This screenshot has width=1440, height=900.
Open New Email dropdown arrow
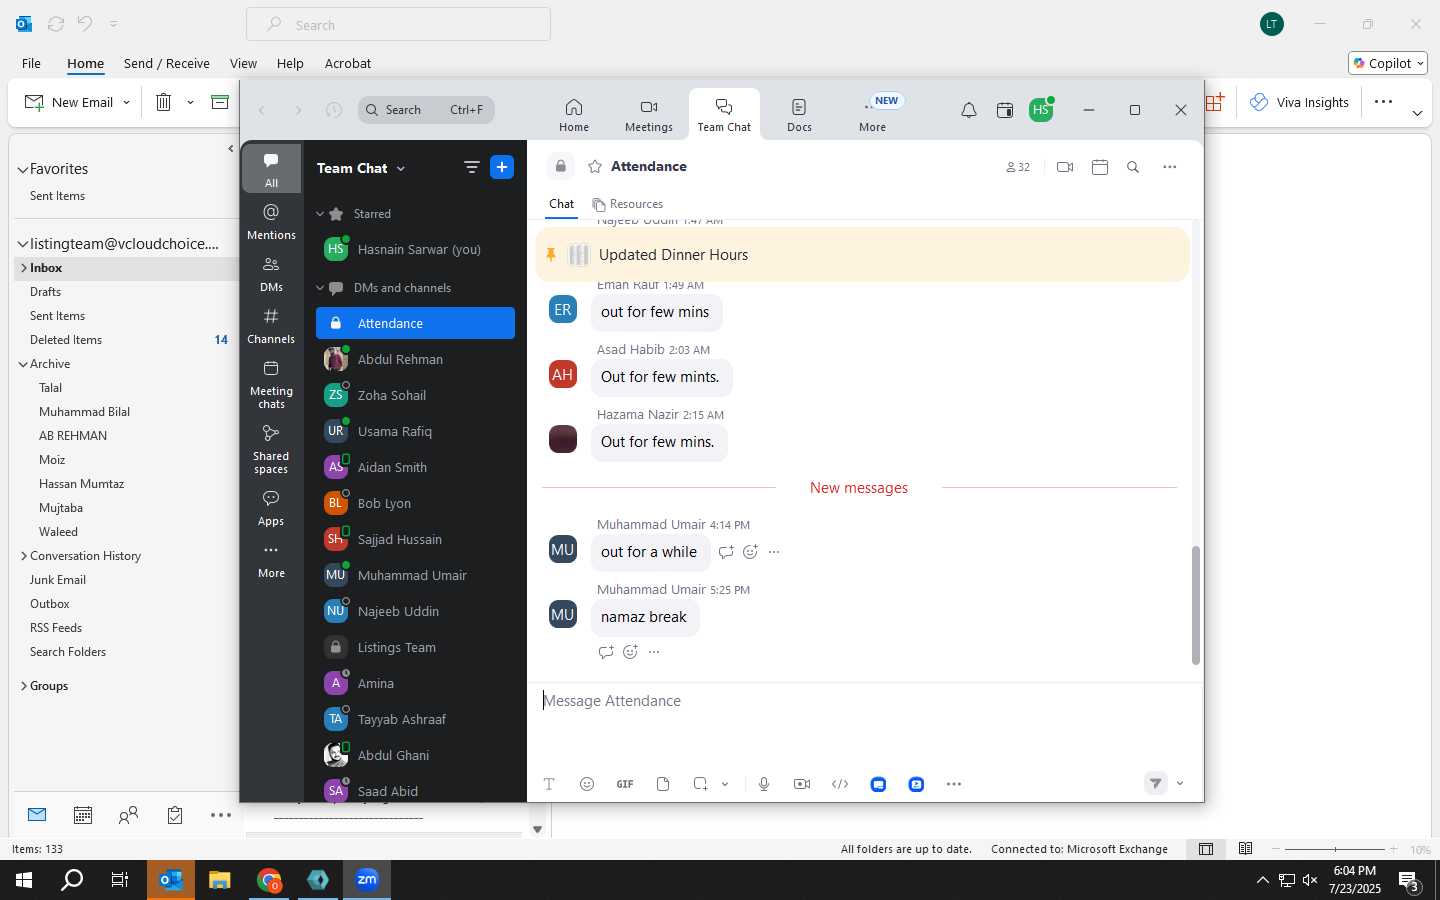[x=126, y=102]
